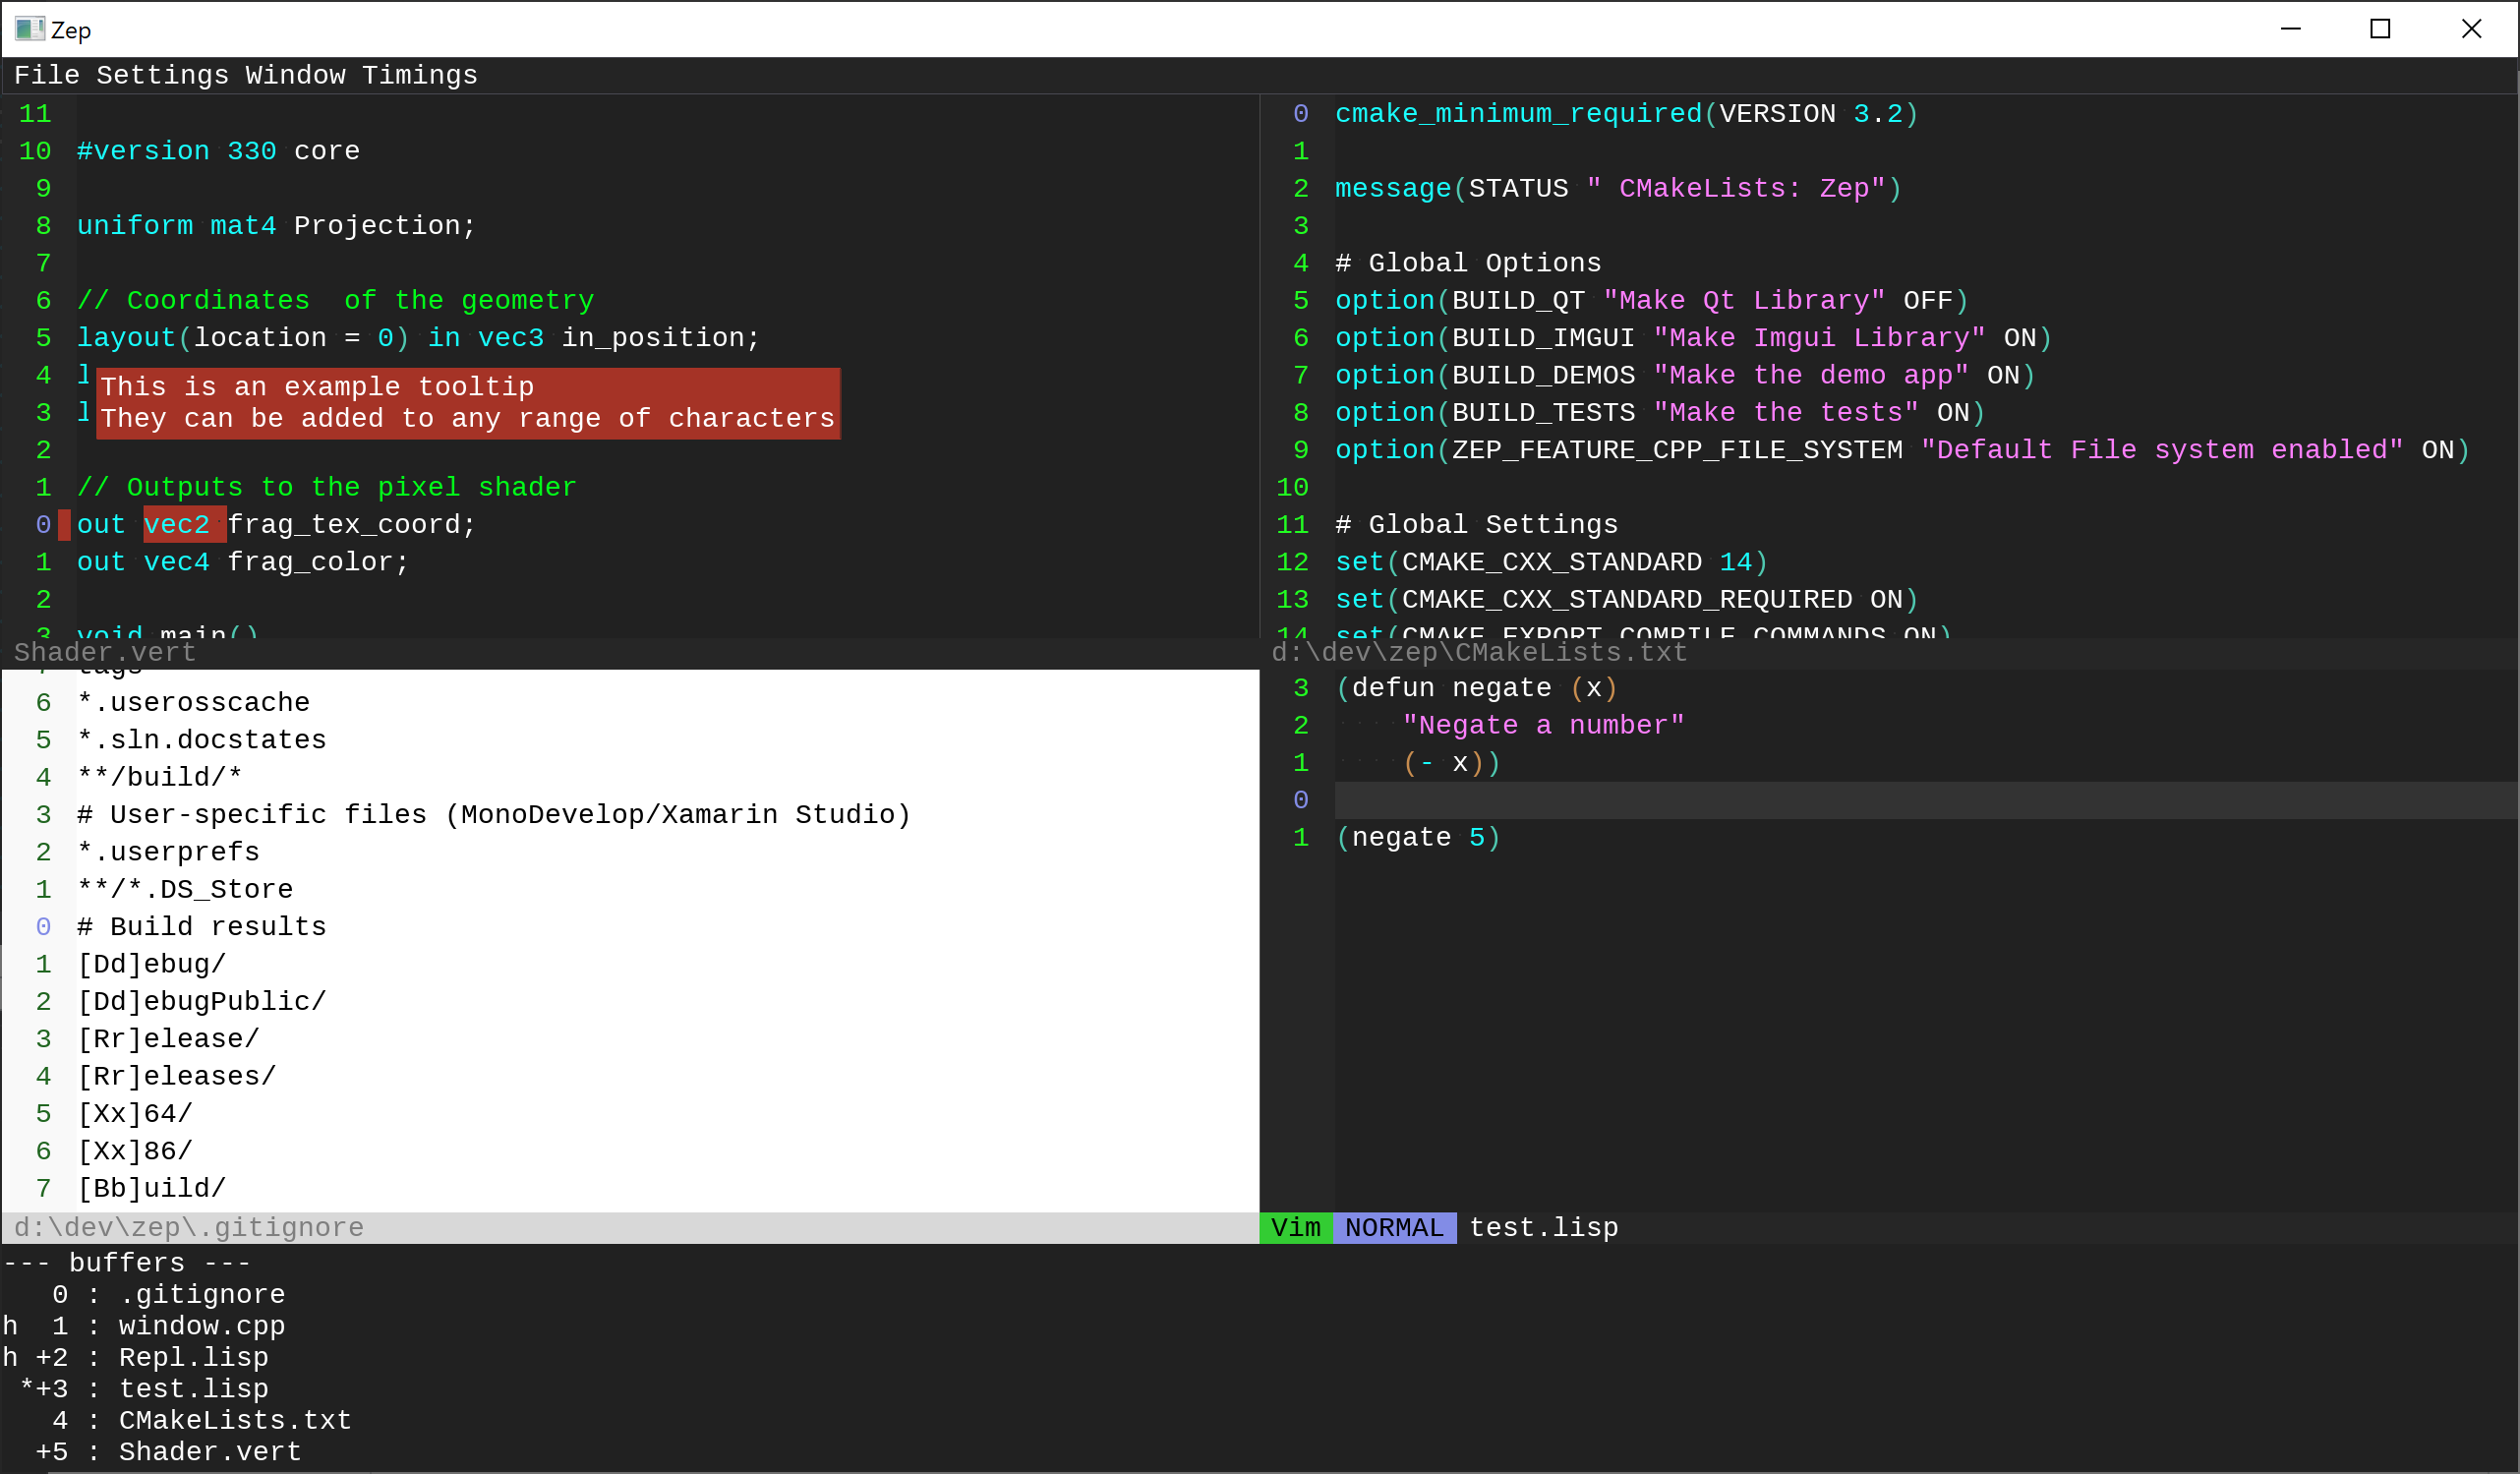Open the Window menu
The height and width of the screenshot is (1474, 2520).
tap(295, 75)
